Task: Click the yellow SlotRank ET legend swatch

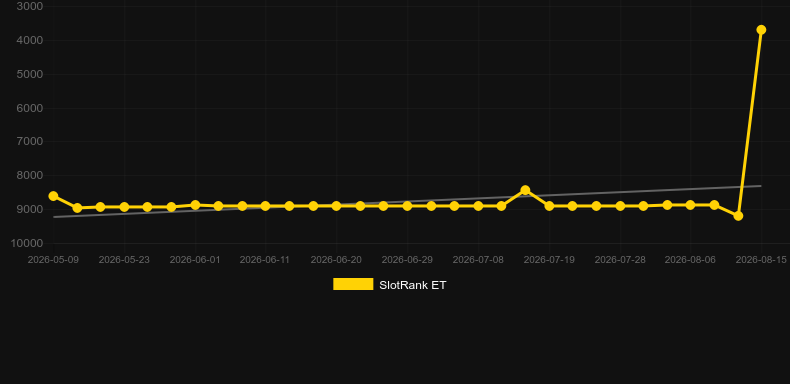Action: tap(353, 284)
